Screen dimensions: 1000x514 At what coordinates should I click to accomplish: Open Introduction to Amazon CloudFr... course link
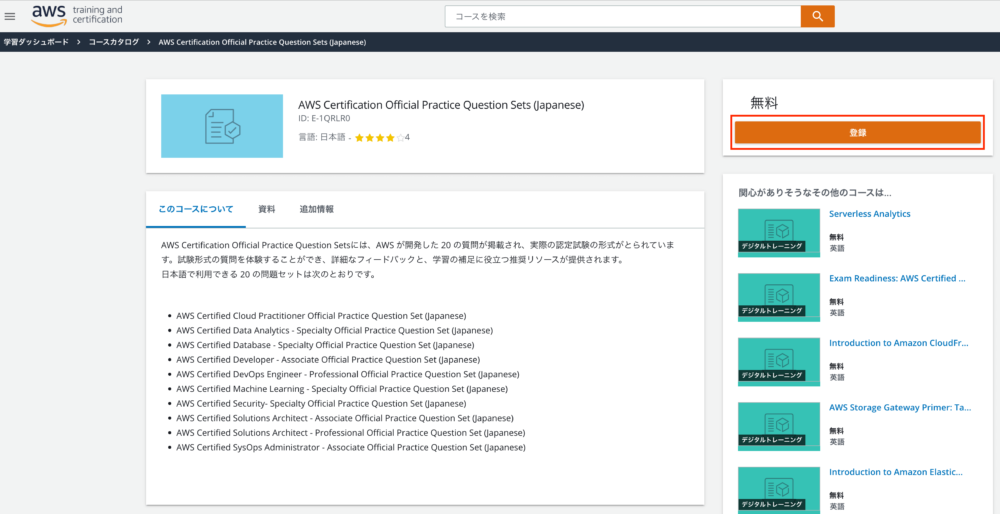click(898, 343)
